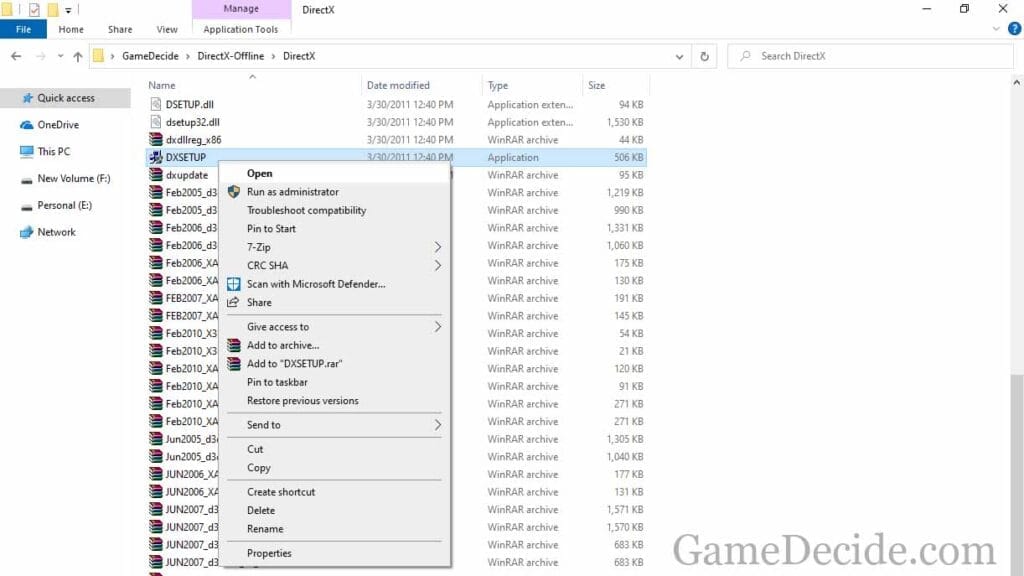Click the Microsoft Defender scan icon

click(x=233, y=284)
